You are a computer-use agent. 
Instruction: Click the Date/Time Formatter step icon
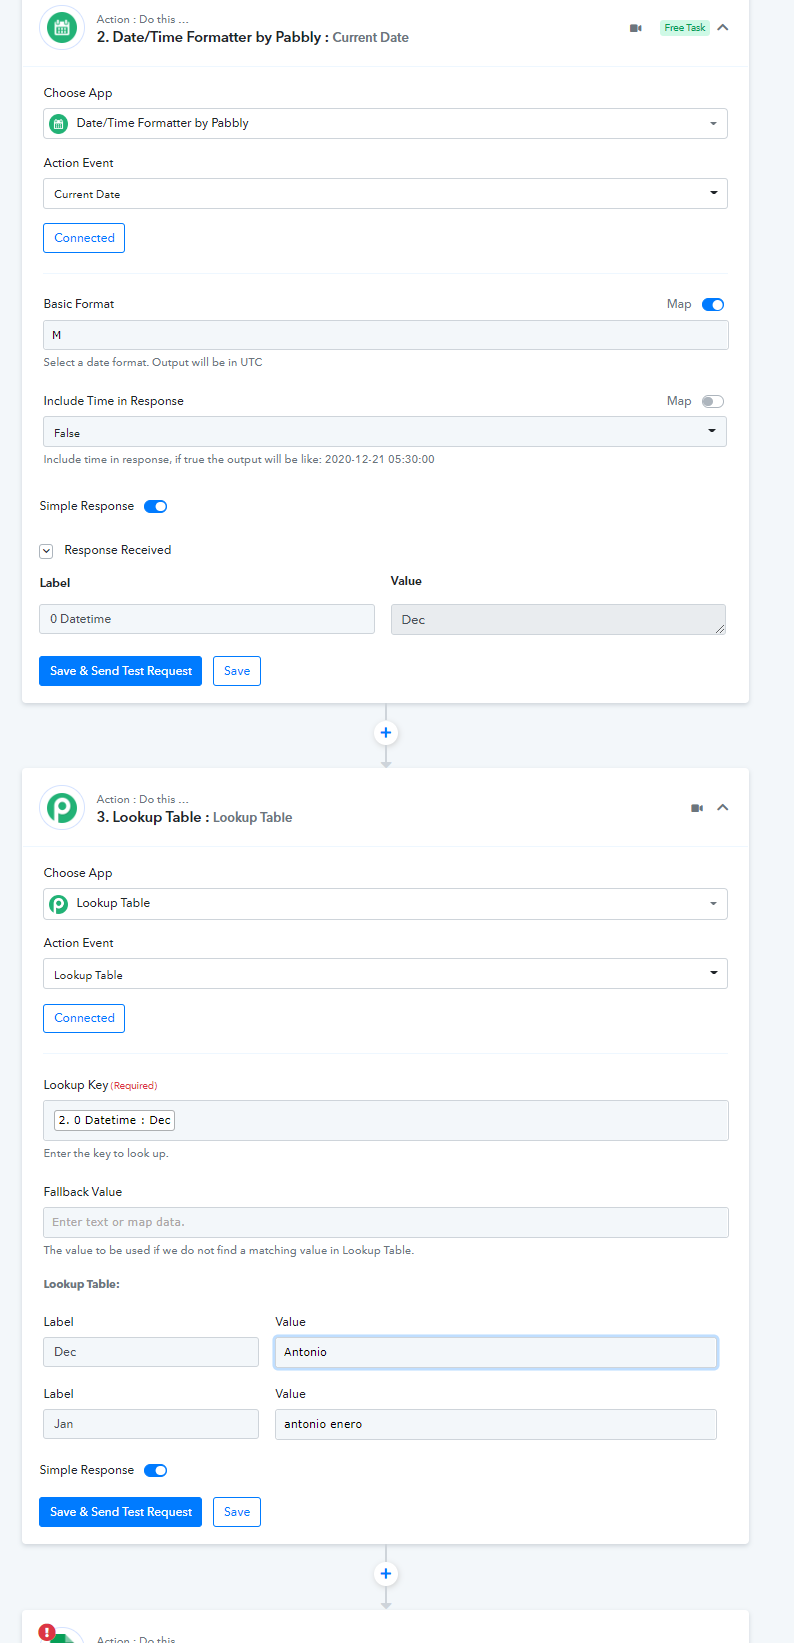coord(62,27)
